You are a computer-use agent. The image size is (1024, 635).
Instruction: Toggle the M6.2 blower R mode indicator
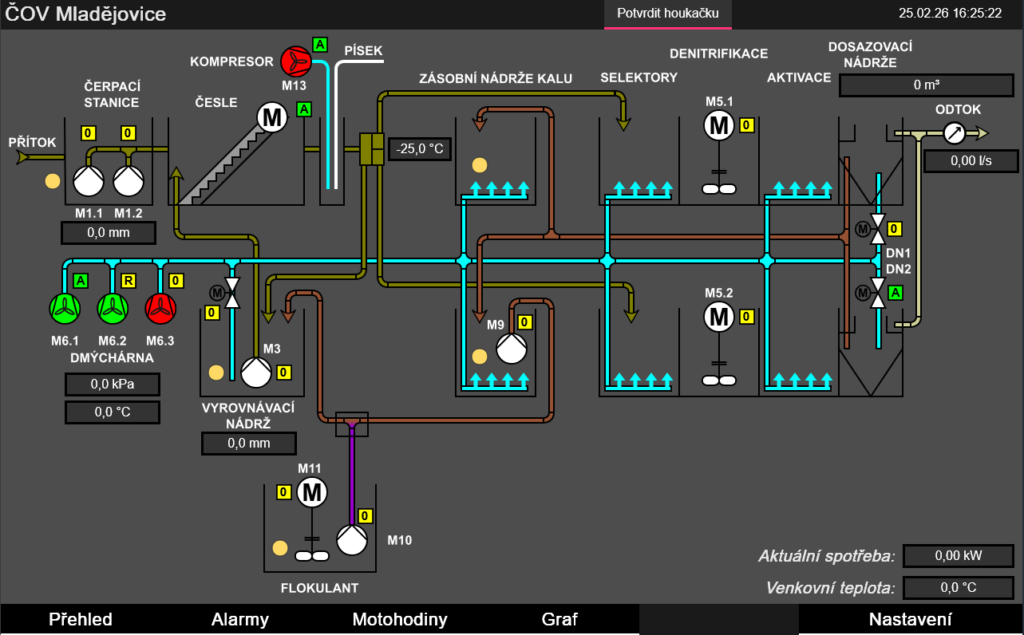[x=128, y=280]
